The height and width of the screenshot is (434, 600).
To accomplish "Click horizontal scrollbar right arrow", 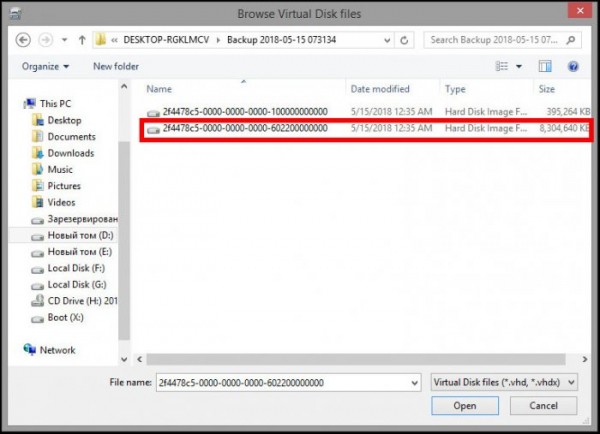I will click(x=584, y=359).
